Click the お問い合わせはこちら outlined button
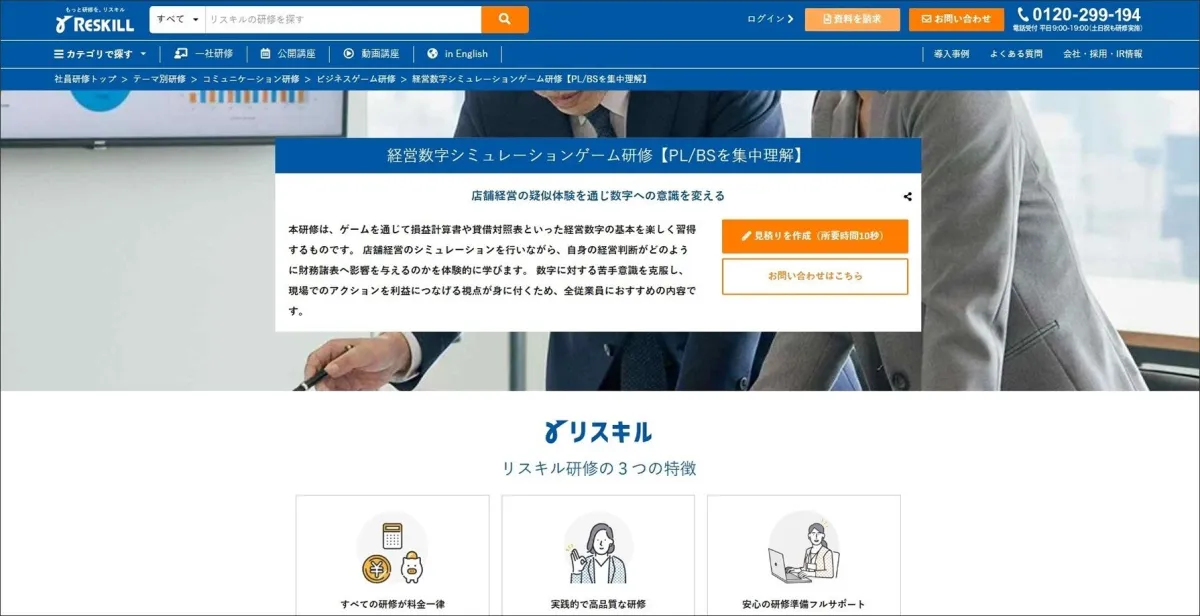The width and height of the screenshot is (1200, 616). (x=815, y=276)
